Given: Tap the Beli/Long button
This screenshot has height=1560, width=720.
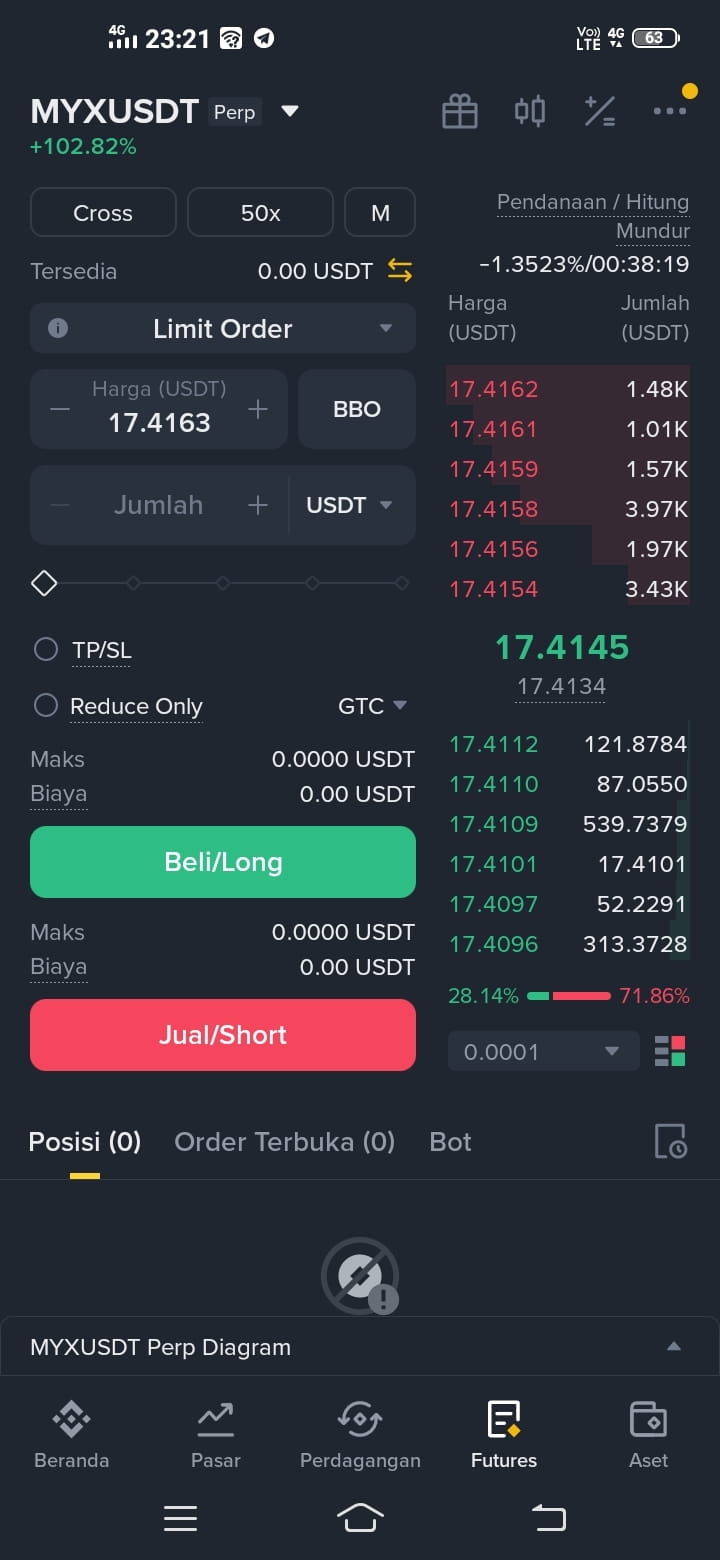Looking at the screenshot, I should (223, 862).
